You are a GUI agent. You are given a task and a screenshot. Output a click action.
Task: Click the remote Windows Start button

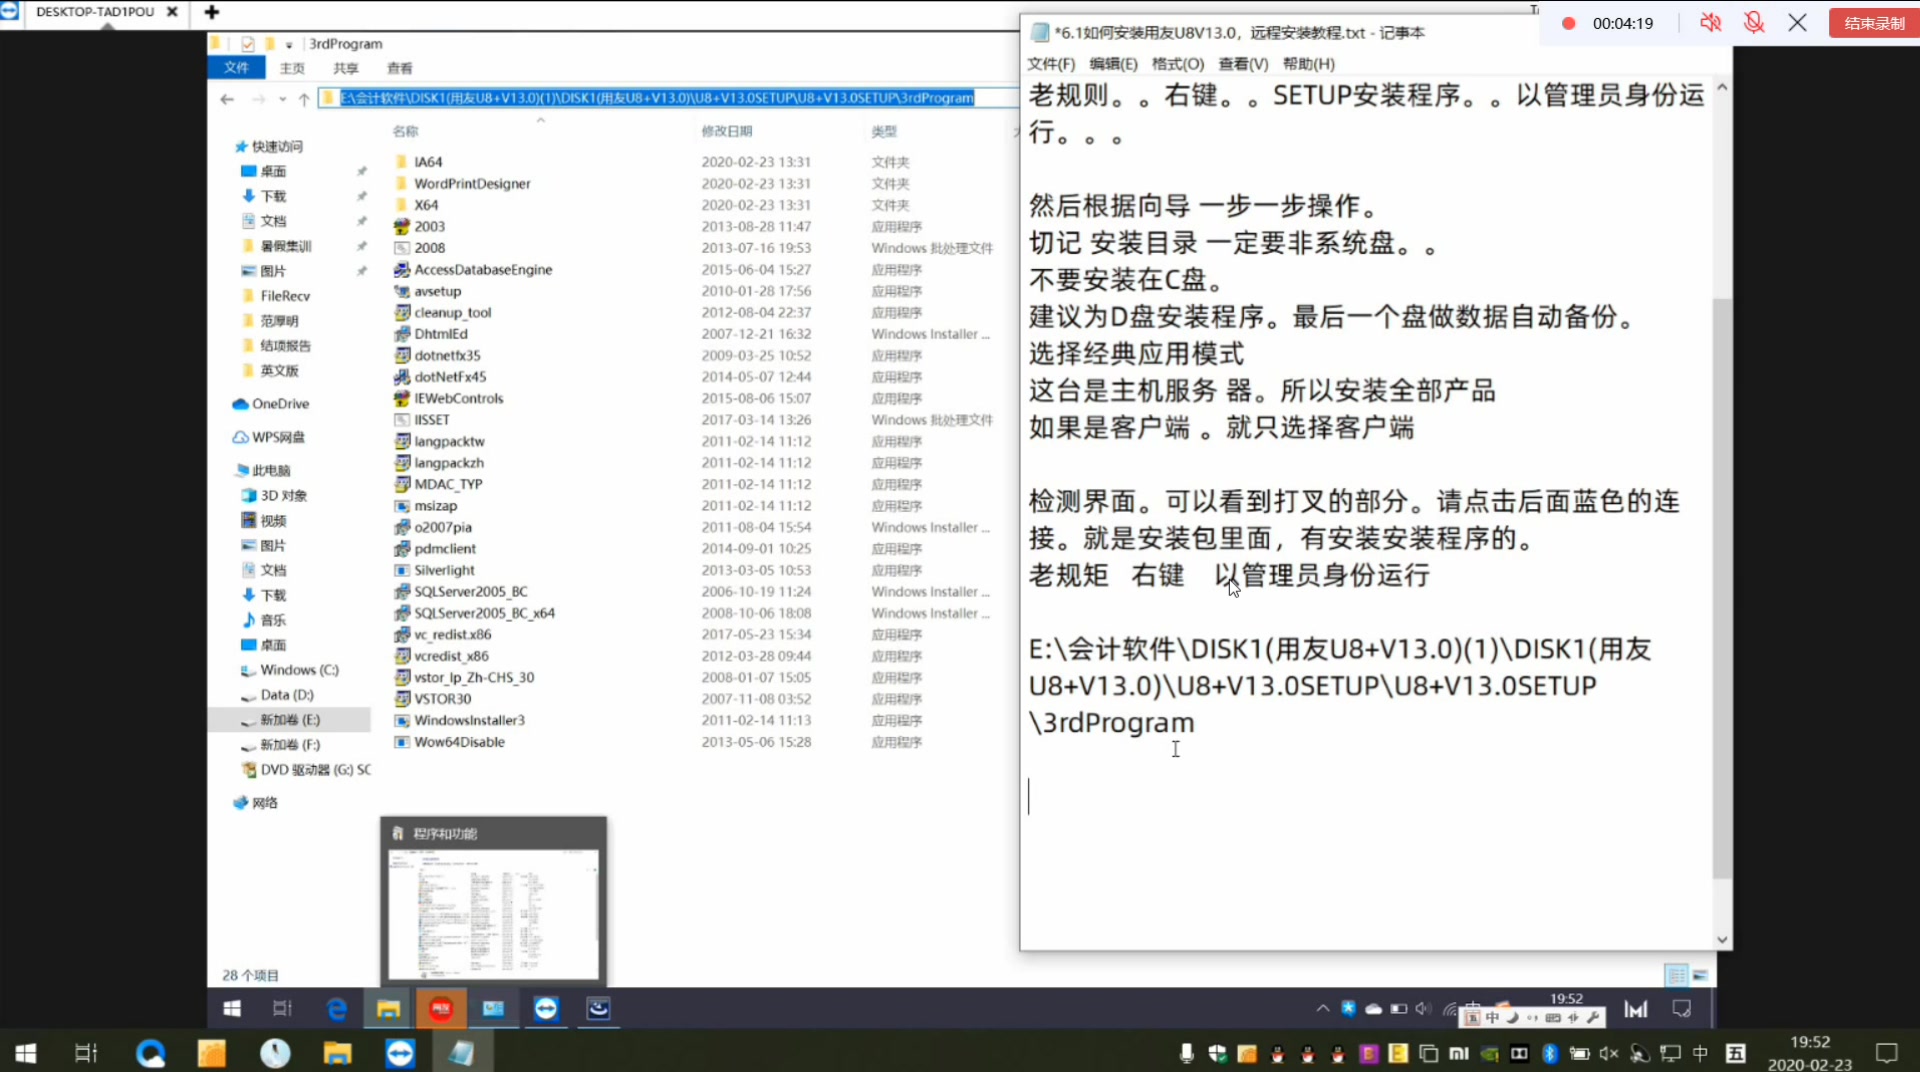tap(232, 1009)
